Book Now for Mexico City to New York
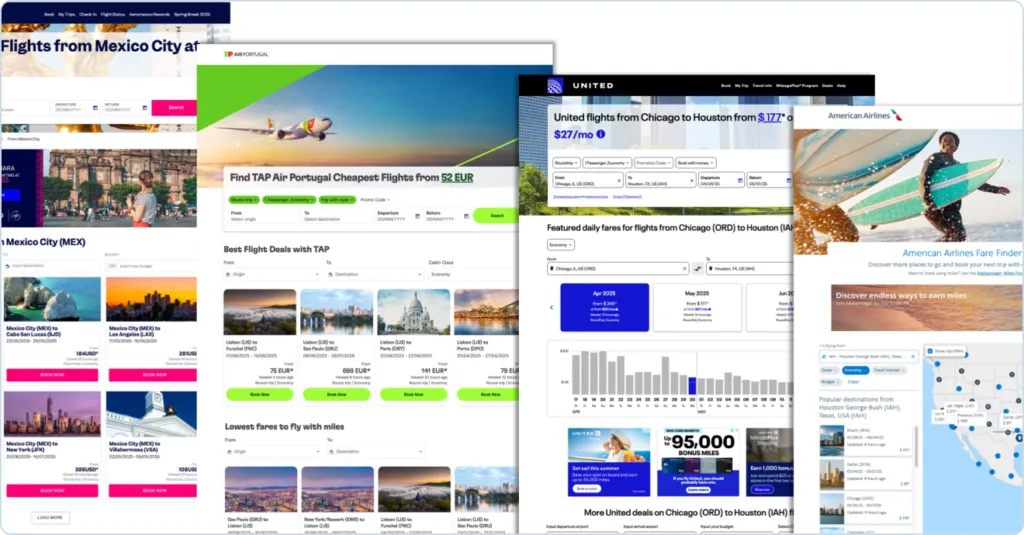 coord(52,491)
